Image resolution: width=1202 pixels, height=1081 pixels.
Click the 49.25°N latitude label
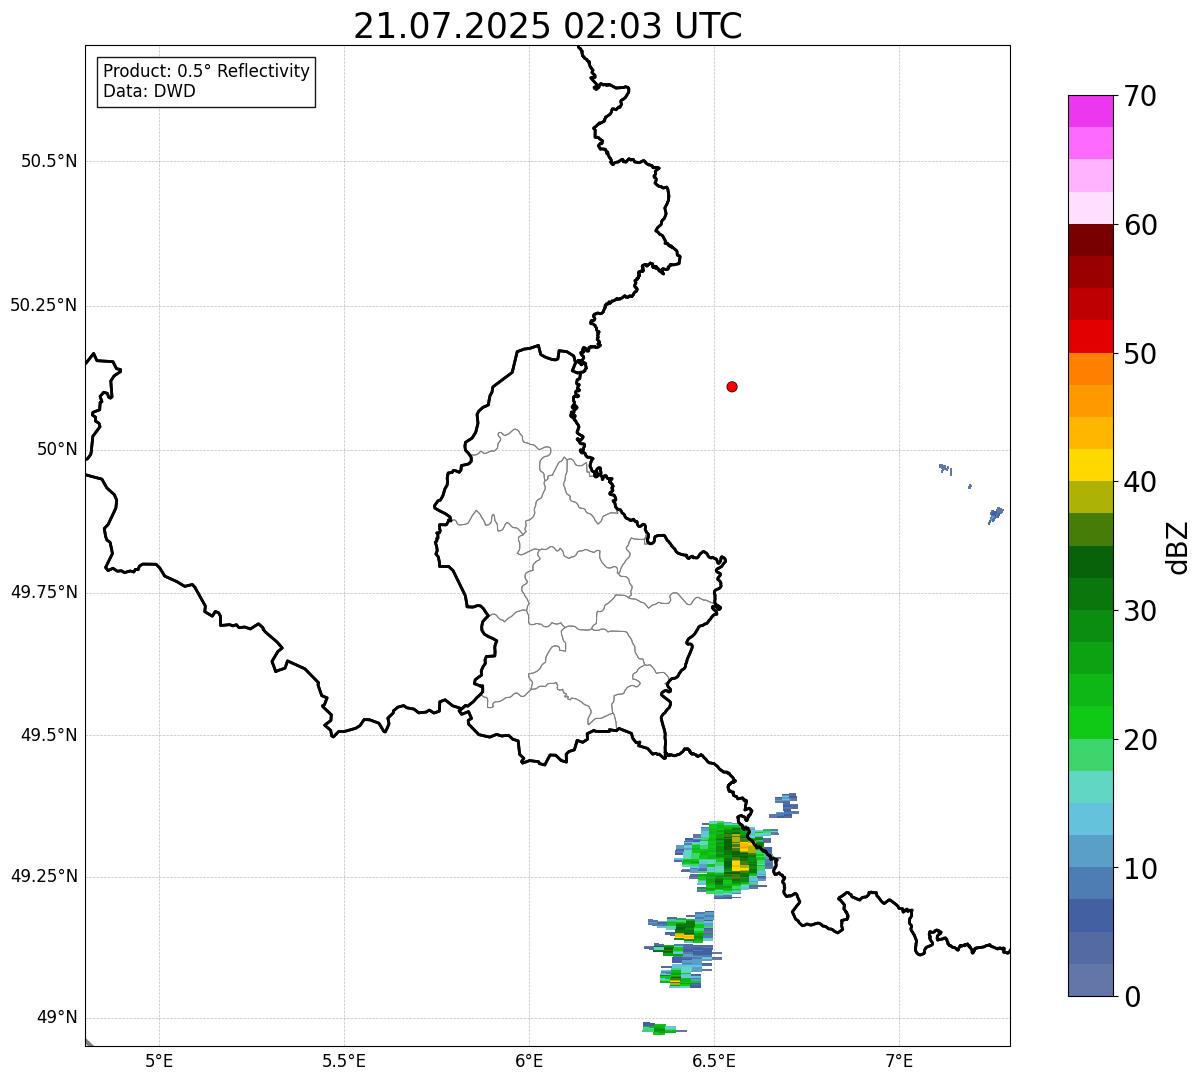(44, 876)
